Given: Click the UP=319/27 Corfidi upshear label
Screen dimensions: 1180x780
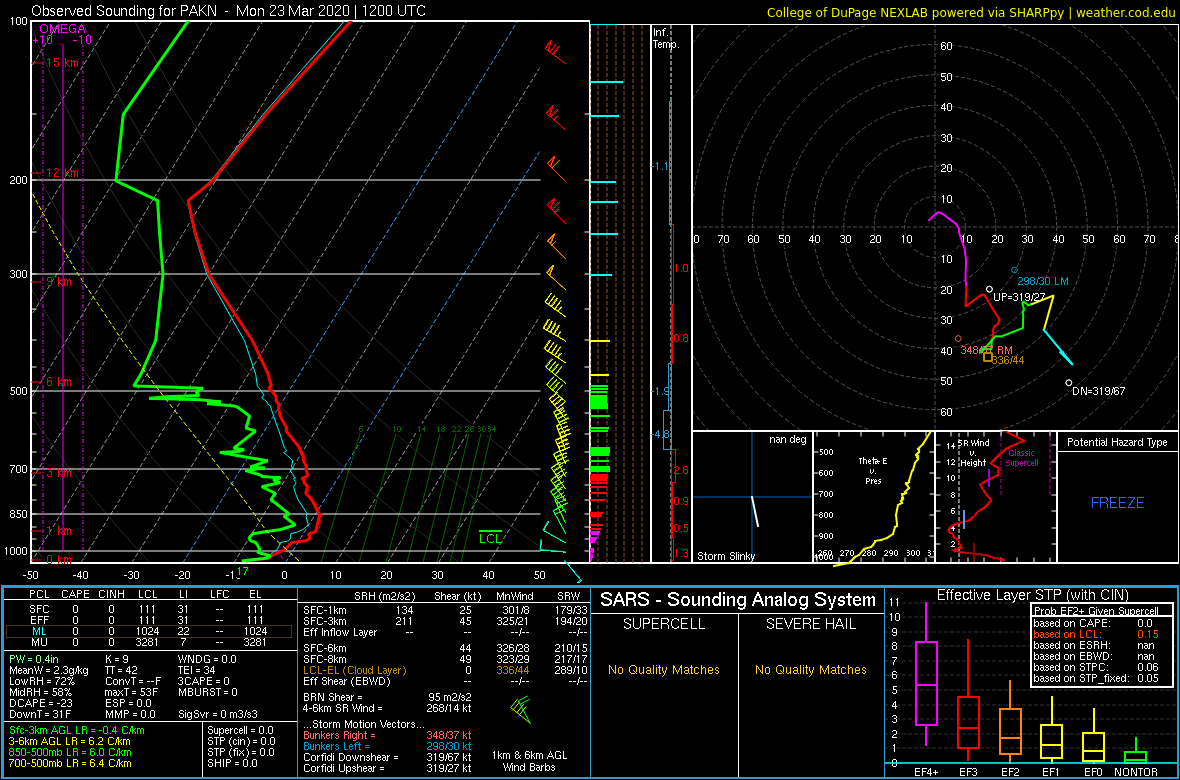Looking at the screenshot, I should 1020,297.
